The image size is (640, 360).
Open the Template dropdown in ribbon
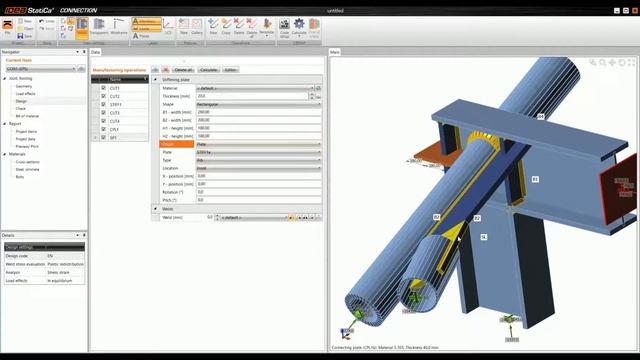click(x=267, y=28)
